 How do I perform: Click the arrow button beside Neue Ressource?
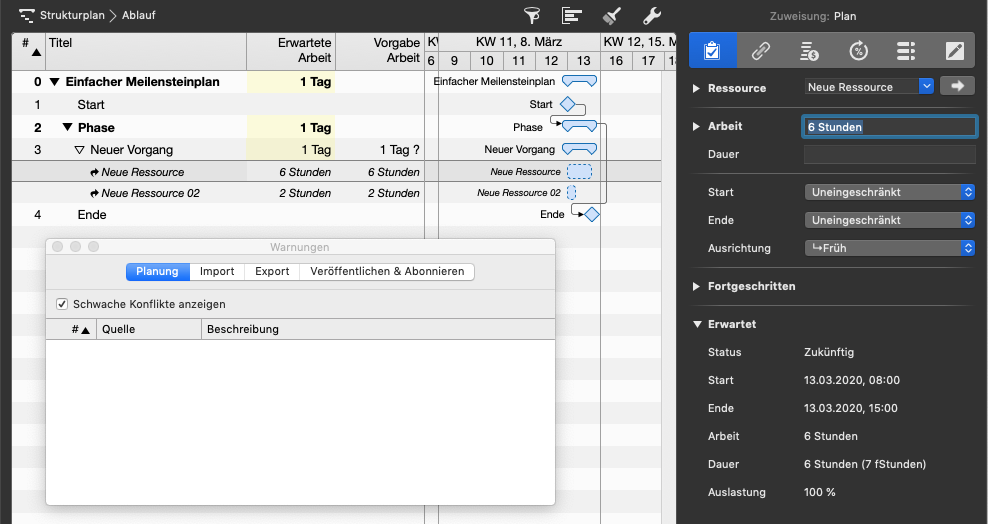957,87
